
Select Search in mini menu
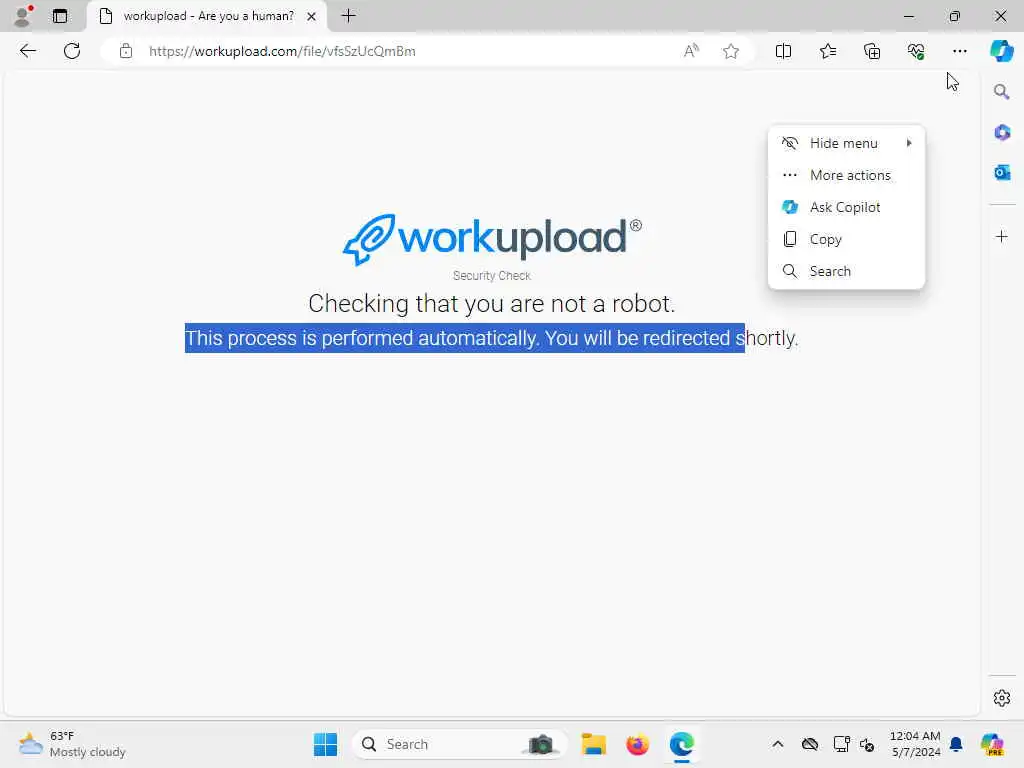tap(846, 271)
